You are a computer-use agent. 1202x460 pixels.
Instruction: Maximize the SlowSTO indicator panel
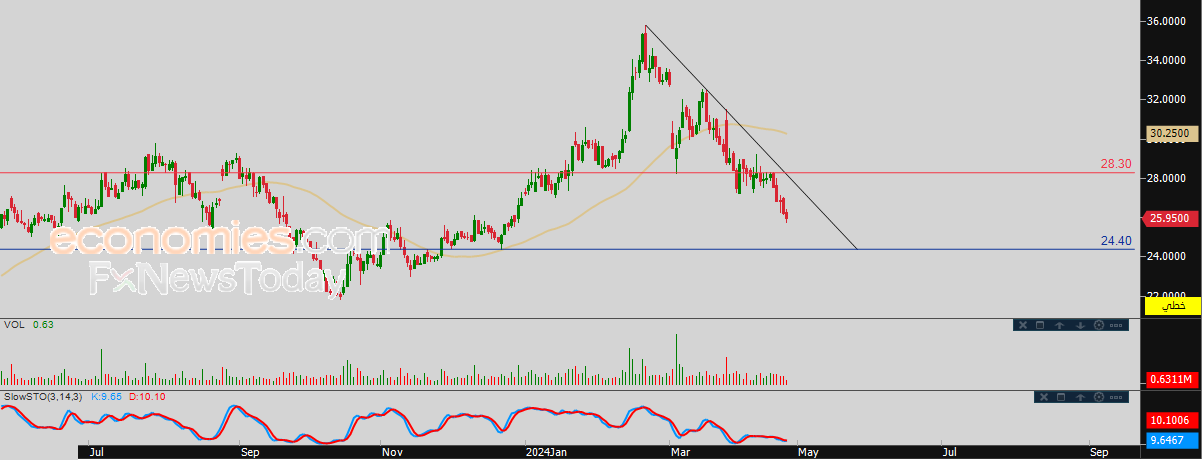pos(1061,397)
